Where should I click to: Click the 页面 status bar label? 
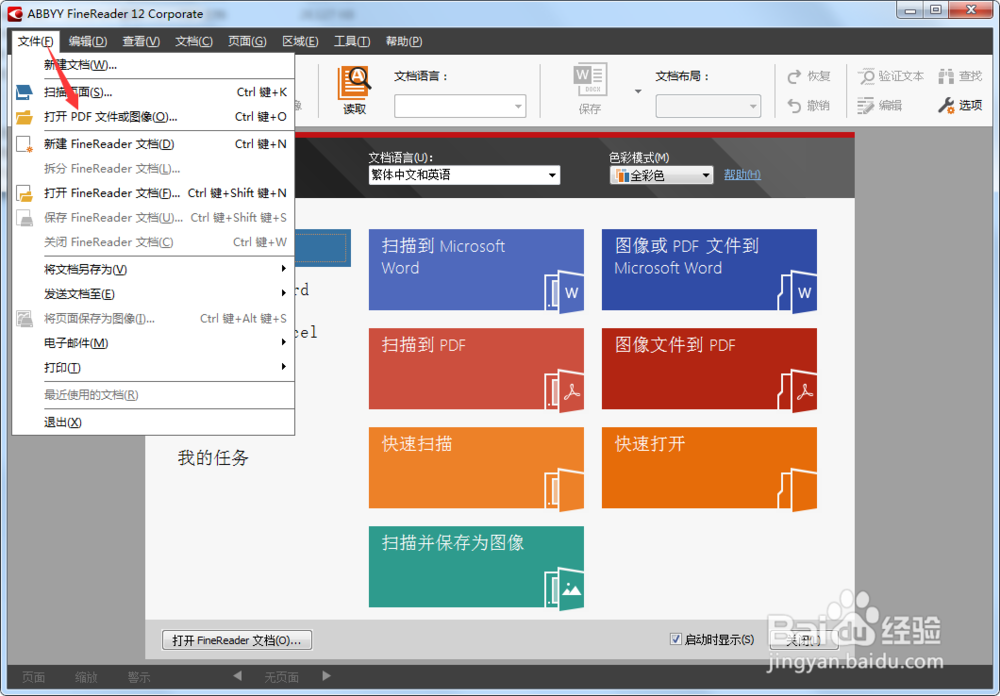click(x=33, y=677)
